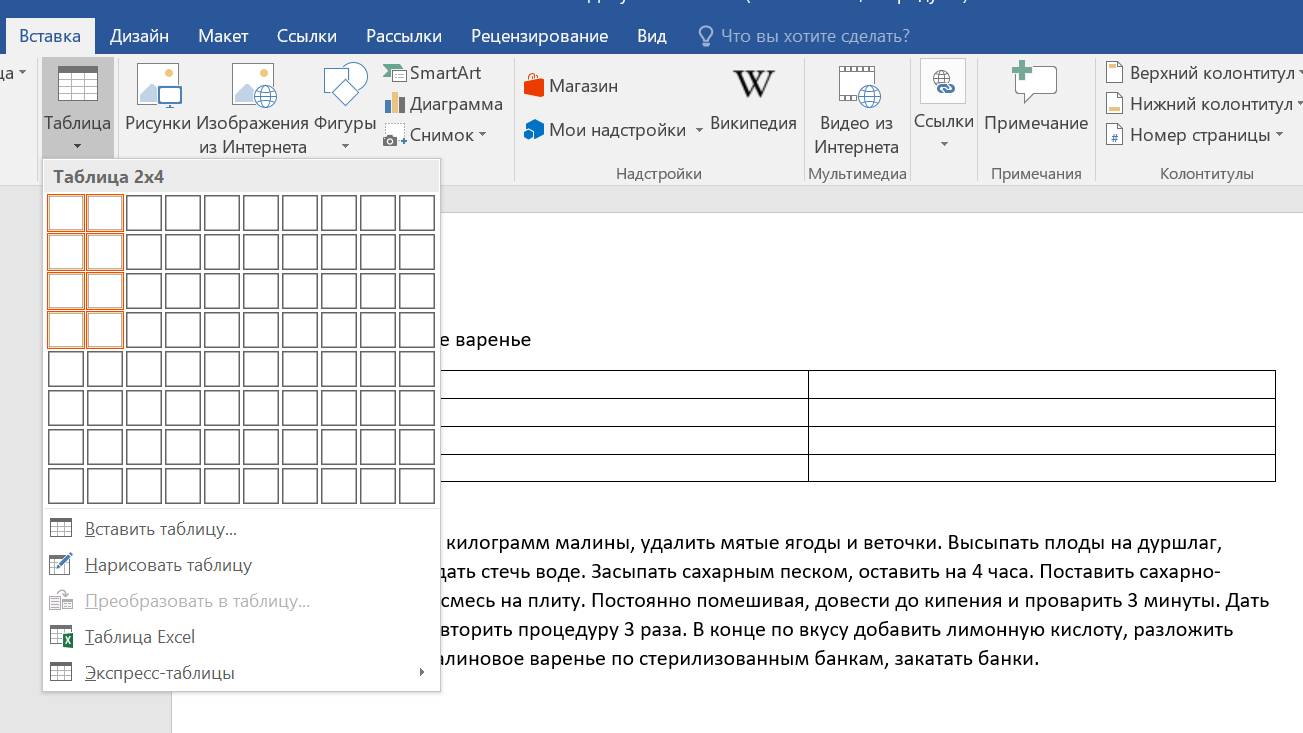Click the highlighted 2x4 grid cell
This screenshot has width=1303, height=733.
pos(105,330)
